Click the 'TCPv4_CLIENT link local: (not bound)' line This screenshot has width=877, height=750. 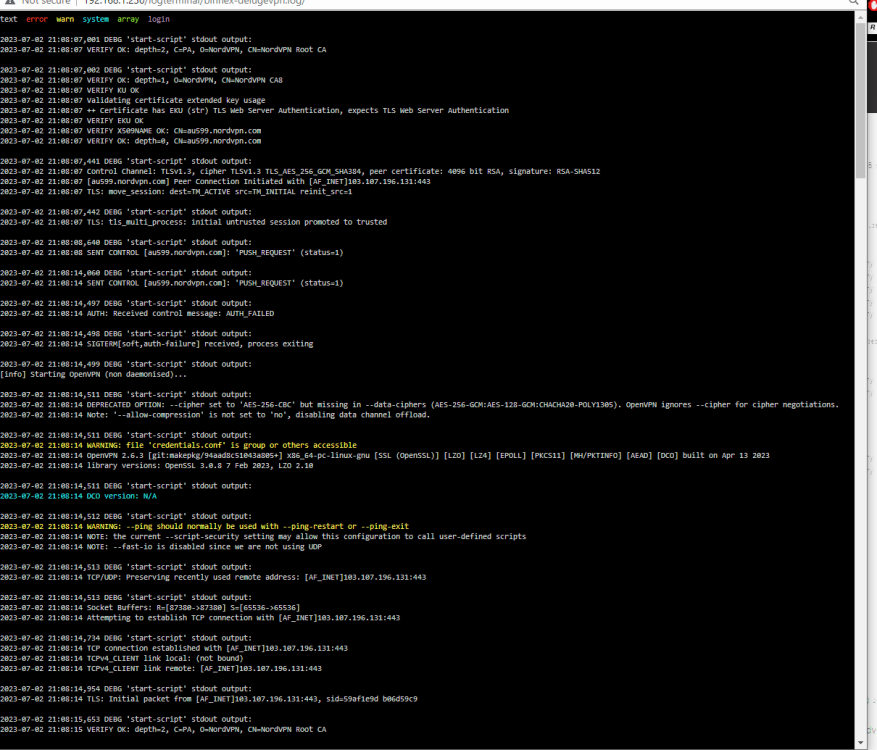(x=121, y=659)
